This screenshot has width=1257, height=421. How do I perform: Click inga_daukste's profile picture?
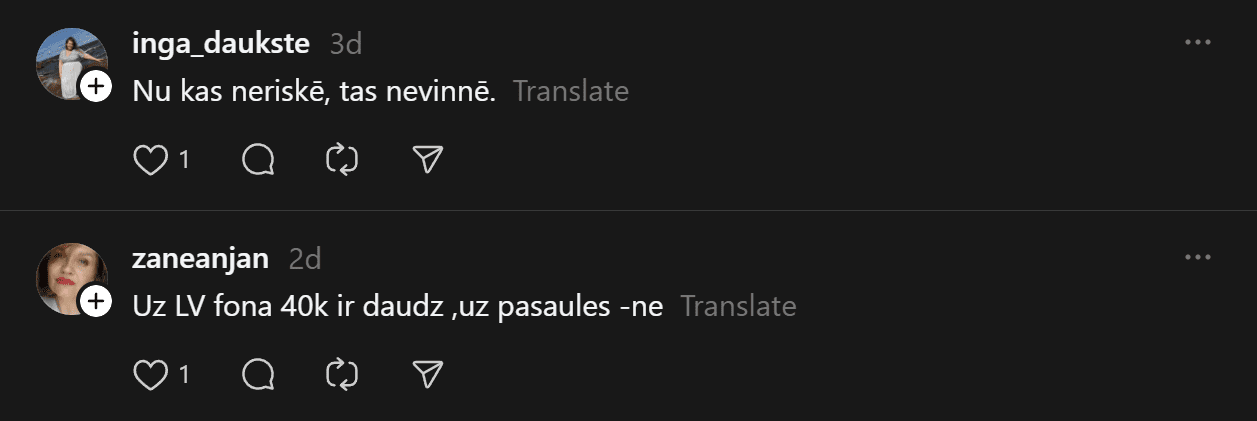tap(68, 62)
